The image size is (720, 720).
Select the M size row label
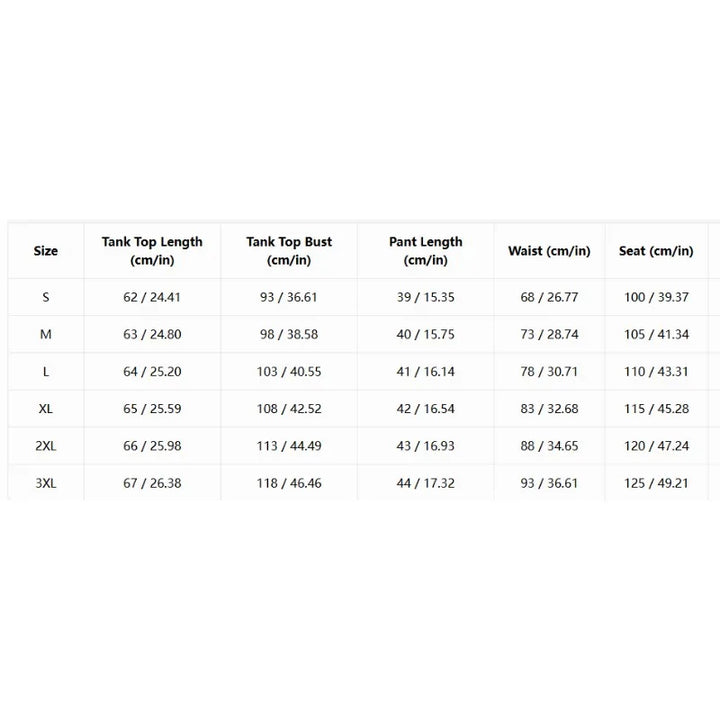(x=45, y=334)
